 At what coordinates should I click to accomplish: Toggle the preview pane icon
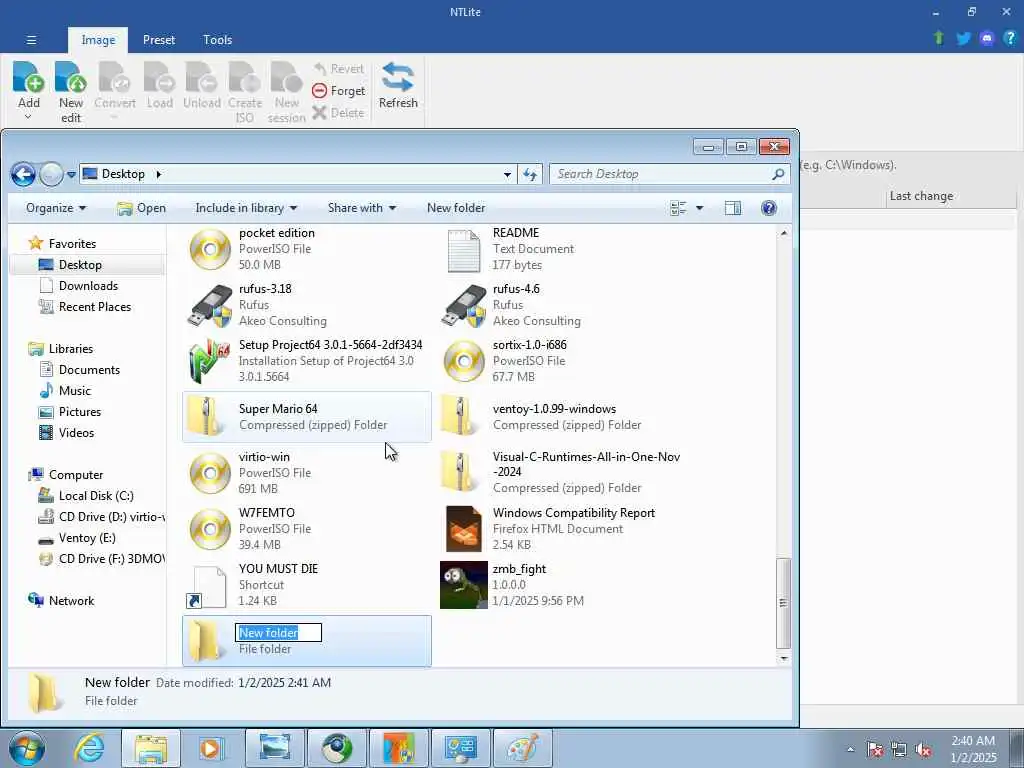(733, 208)
